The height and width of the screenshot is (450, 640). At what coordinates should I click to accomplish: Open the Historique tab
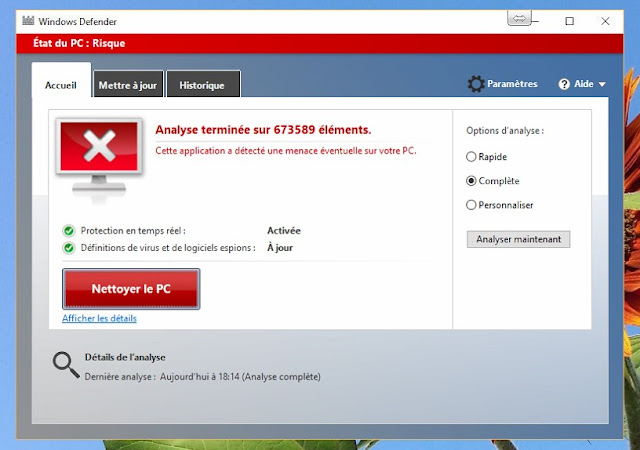point(203,84)
